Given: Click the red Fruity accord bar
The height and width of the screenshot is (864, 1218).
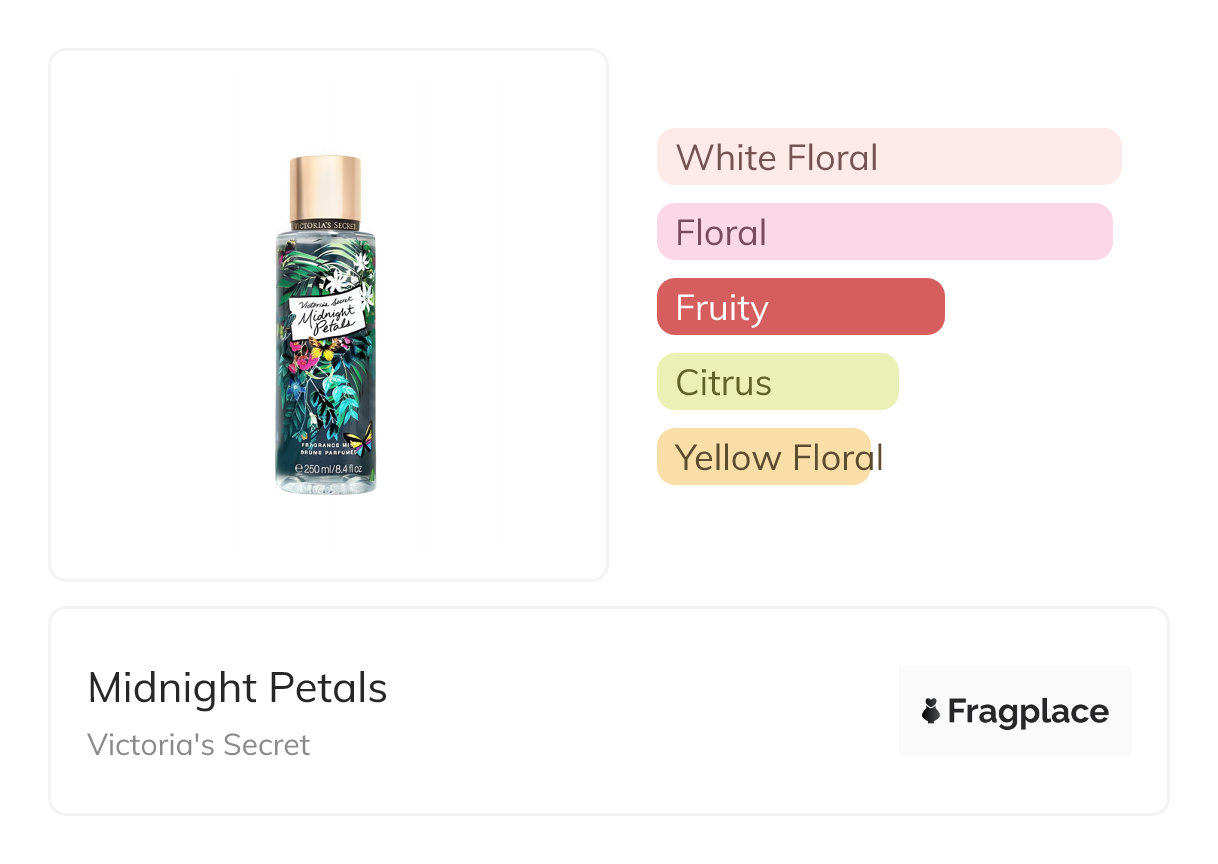Looking at the screenshot, I should (800, 307).
